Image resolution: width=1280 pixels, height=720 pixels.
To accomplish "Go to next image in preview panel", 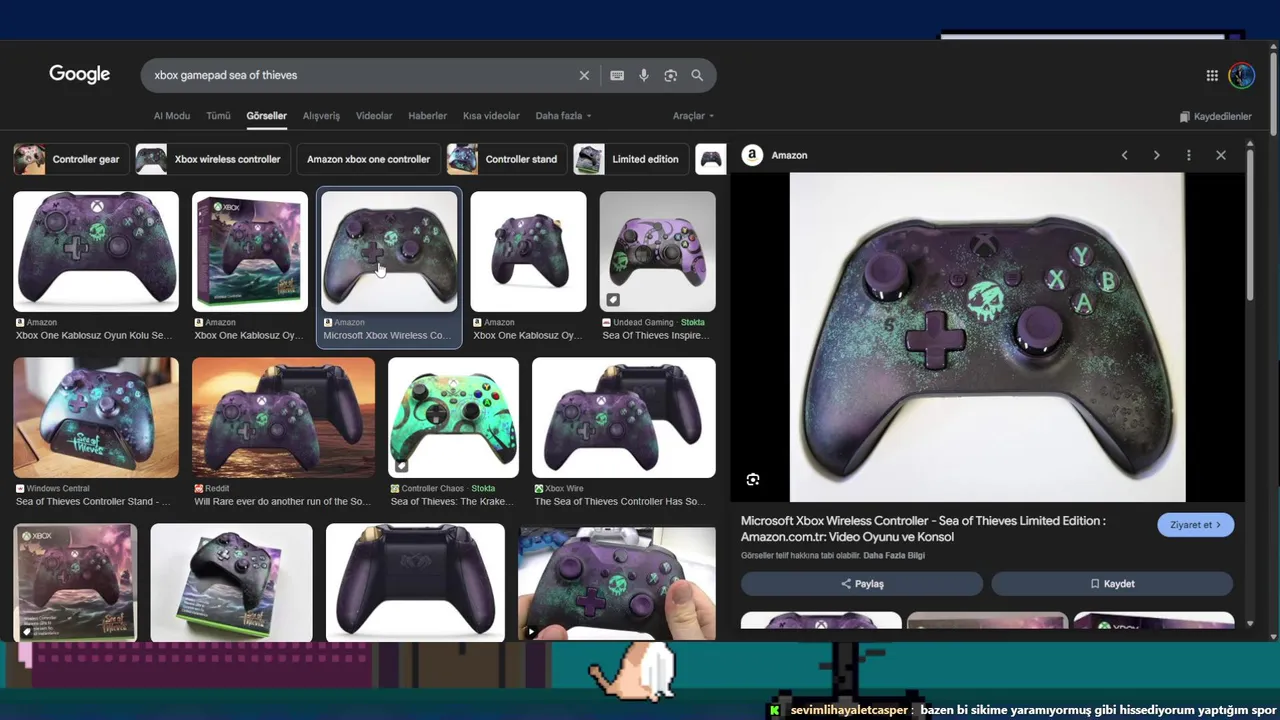I will coord(1157,155).
